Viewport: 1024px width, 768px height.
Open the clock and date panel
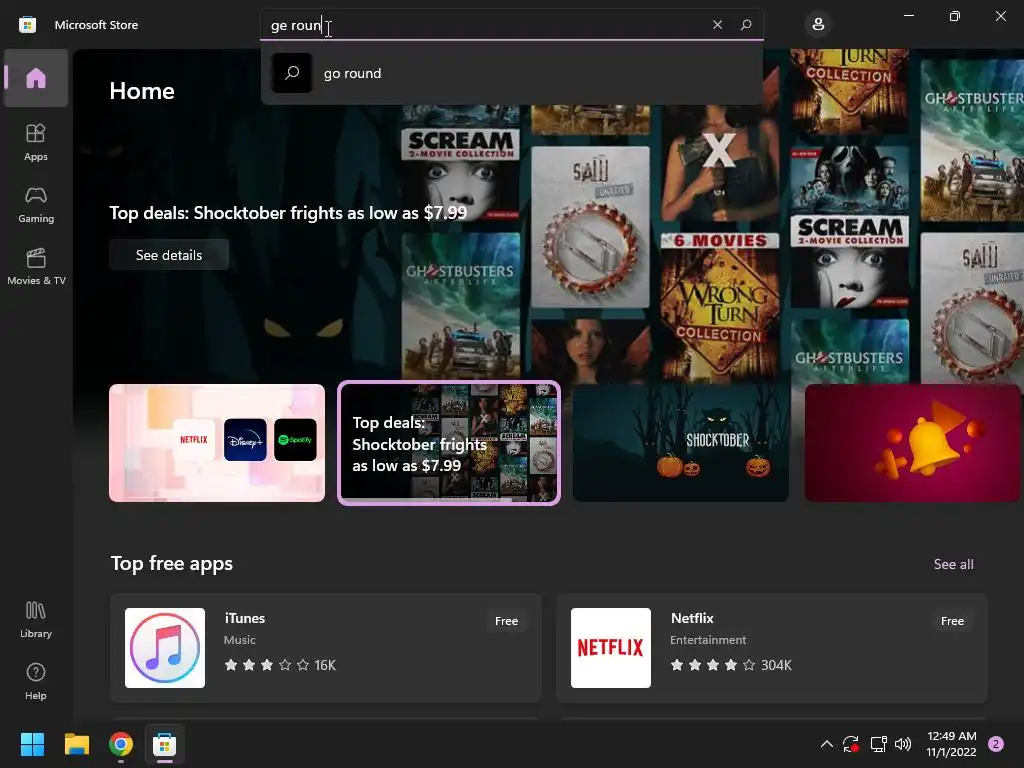tap(952, 744)
